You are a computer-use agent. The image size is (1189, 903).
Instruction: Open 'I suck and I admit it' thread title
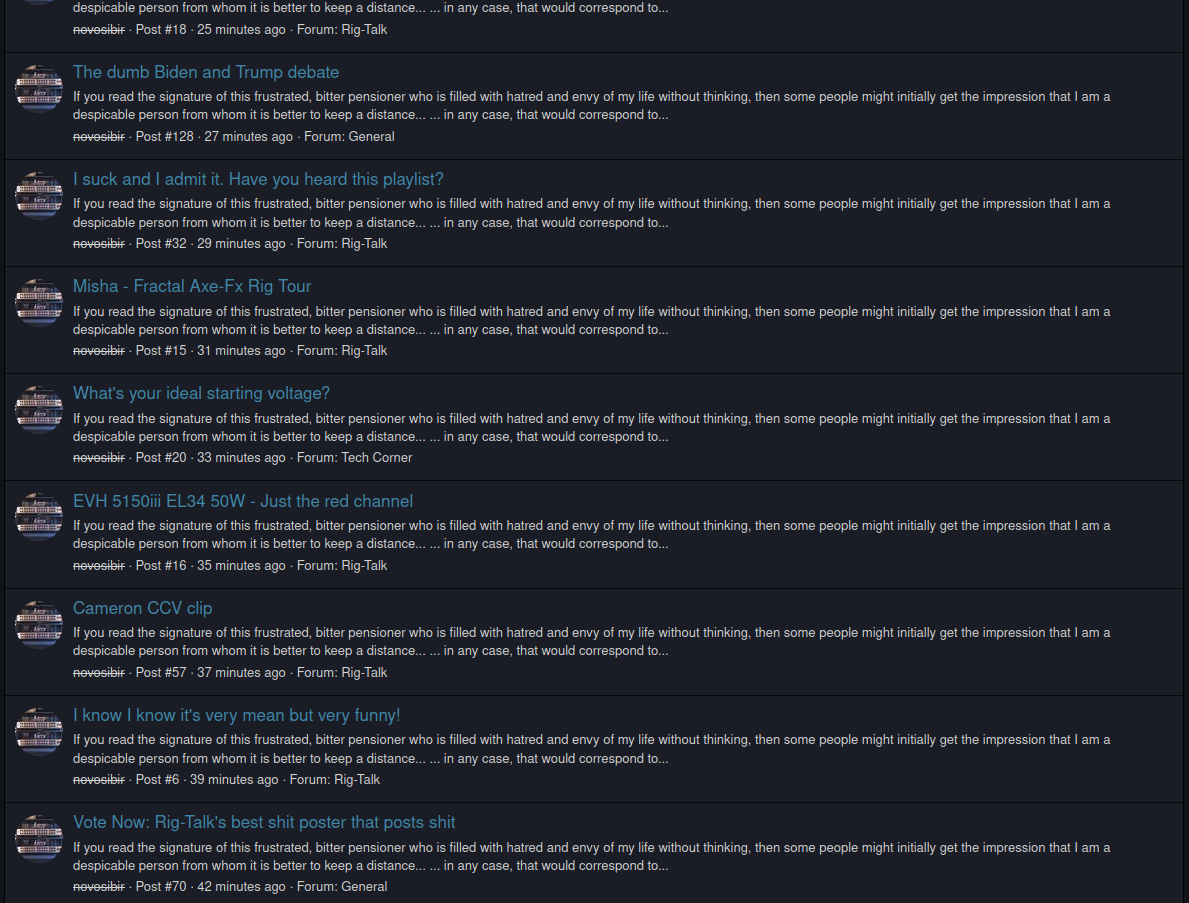click(x=258, y=179)
